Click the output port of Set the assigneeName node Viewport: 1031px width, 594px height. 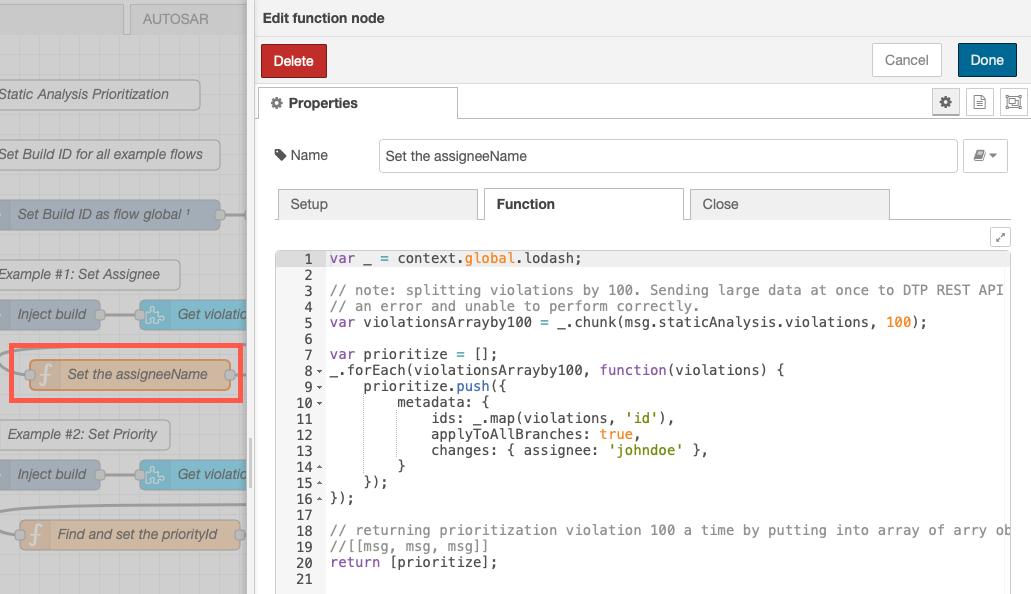pyautogui.click(x=230, y=375)
